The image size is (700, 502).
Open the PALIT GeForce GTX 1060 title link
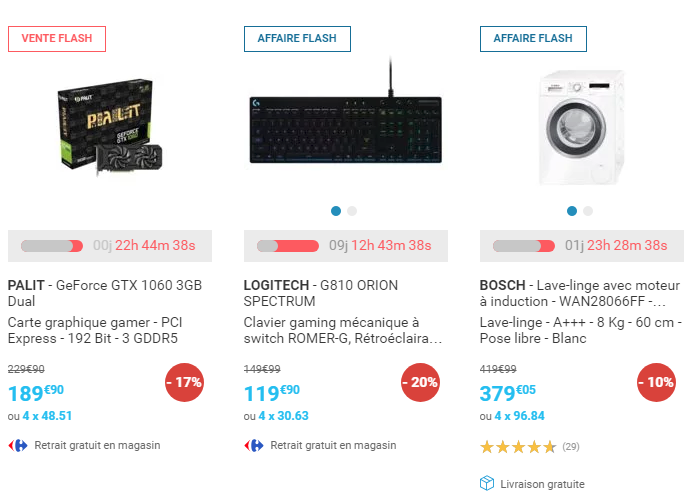[x=105, y=293]
